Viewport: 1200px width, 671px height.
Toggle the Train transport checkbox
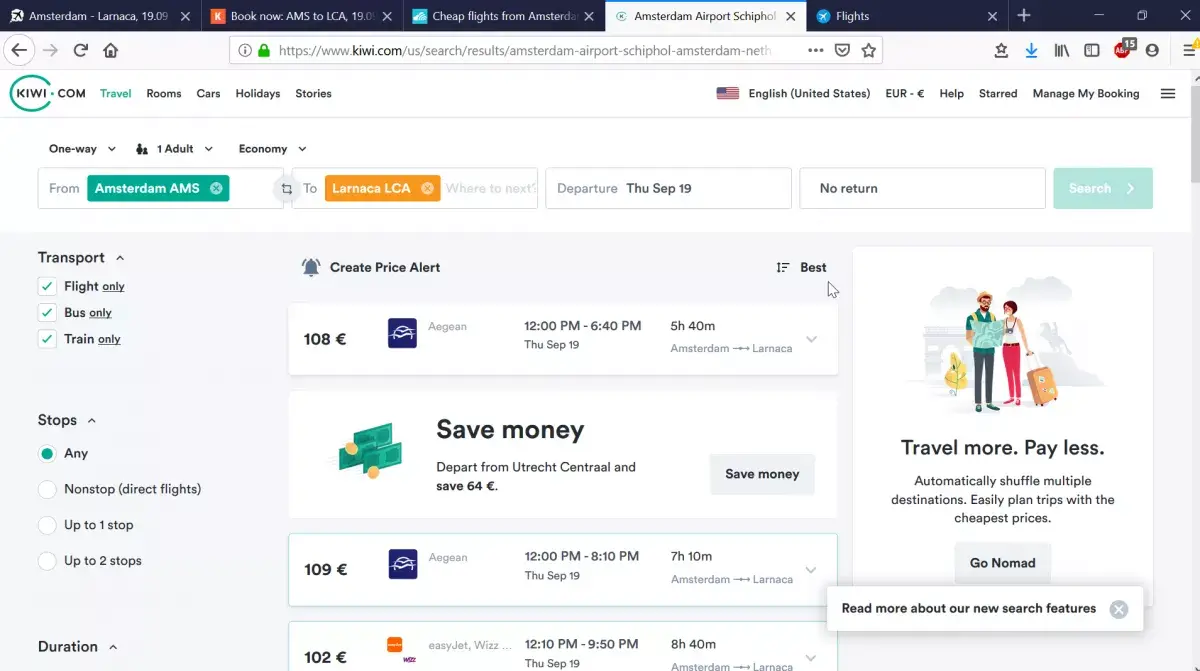pyautogui.click(x=47, y=339)
